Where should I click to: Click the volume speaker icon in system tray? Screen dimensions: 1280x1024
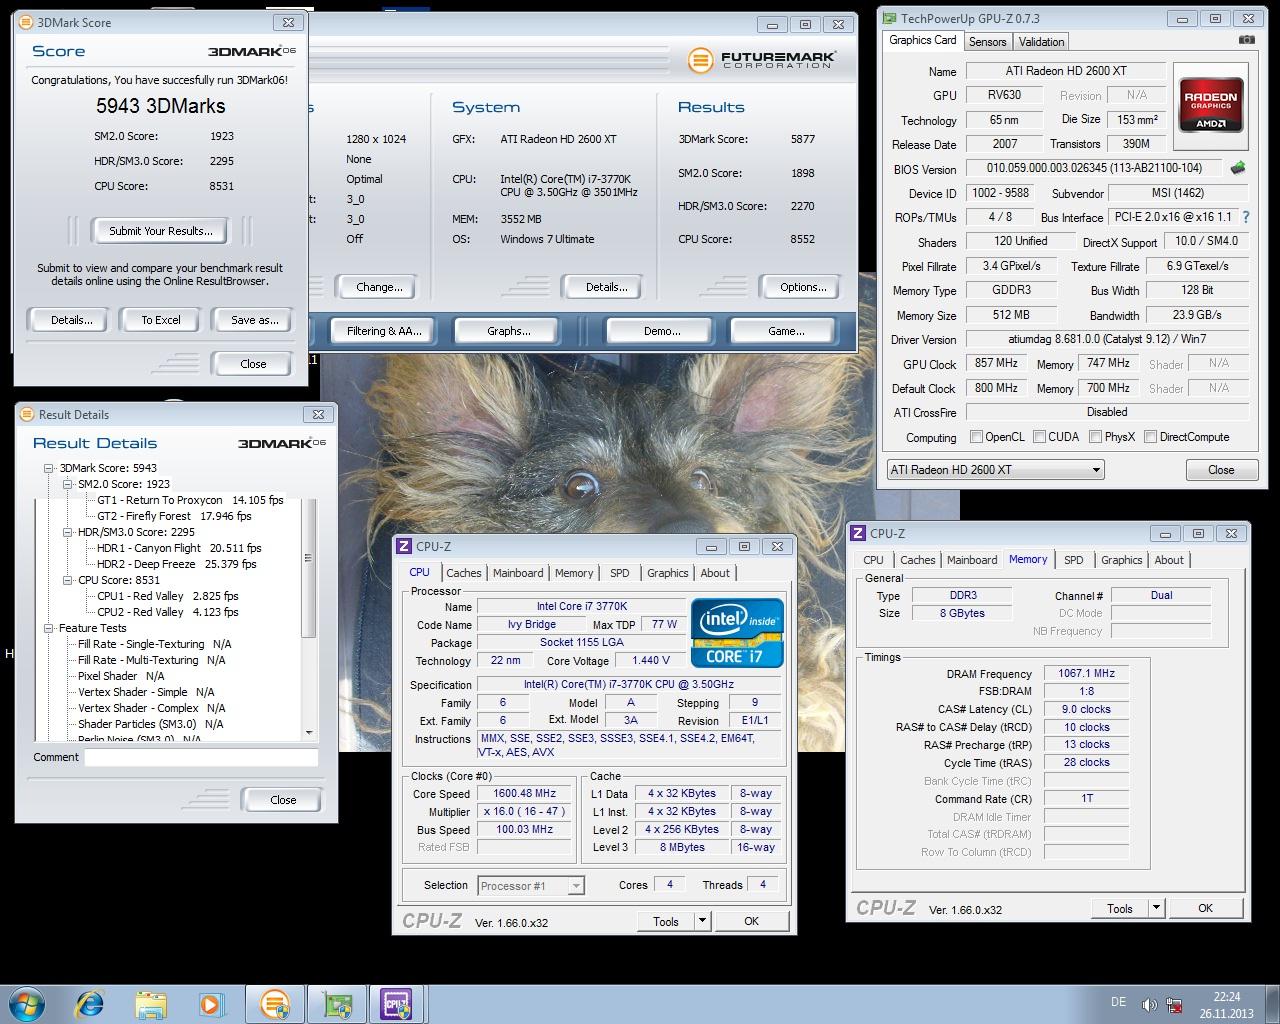[1149, 1005]
